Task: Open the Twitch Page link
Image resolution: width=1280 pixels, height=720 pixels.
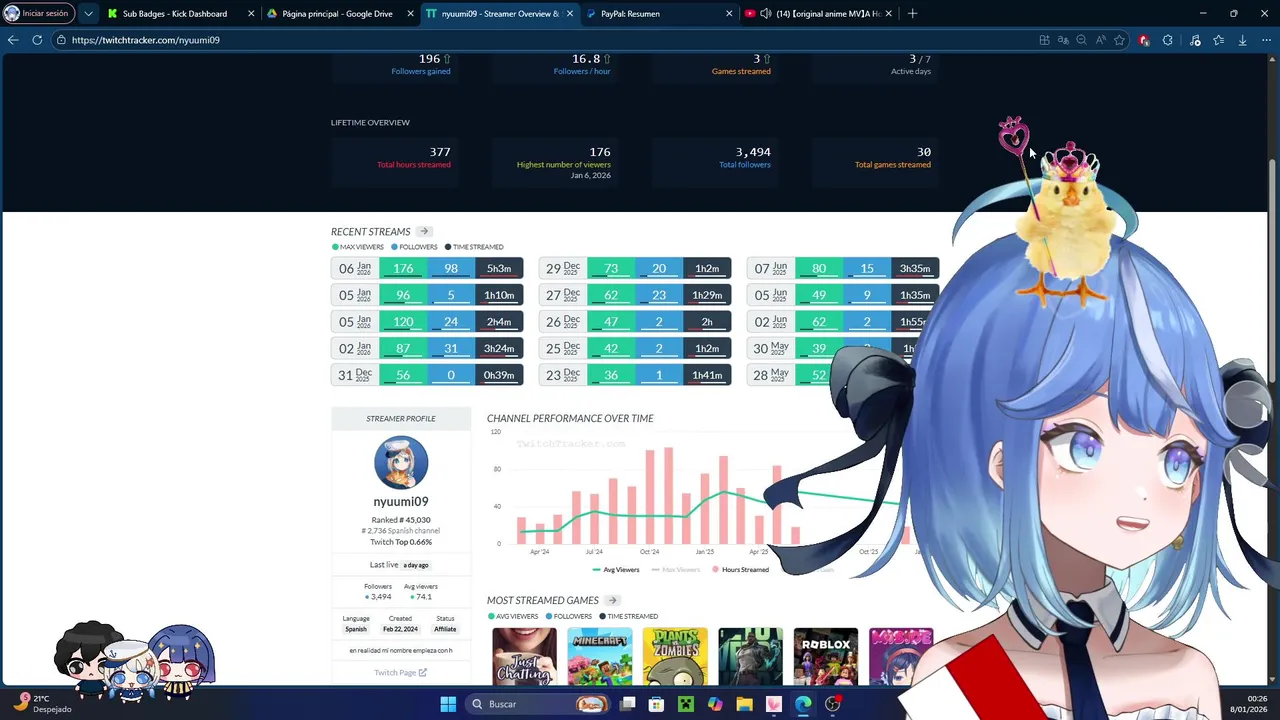Action: click(400, 673)
